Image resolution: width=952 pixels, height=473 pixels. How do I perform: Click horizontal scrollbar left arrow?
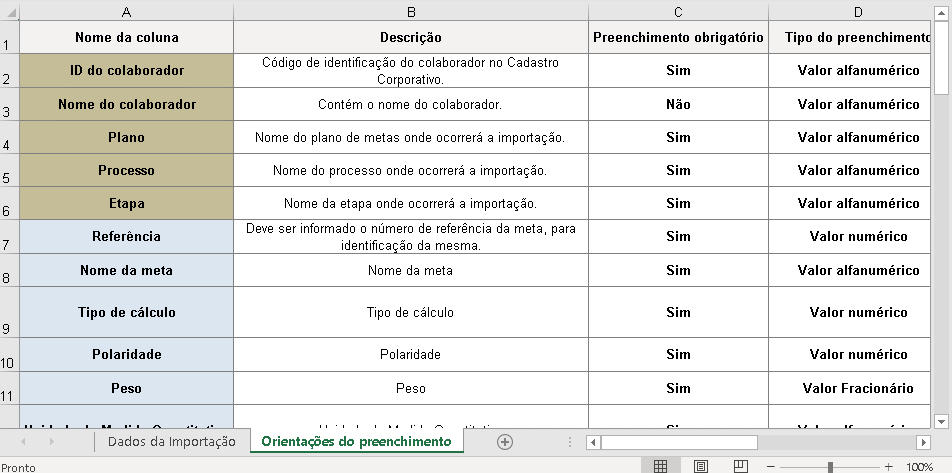[x=593, y=442]
